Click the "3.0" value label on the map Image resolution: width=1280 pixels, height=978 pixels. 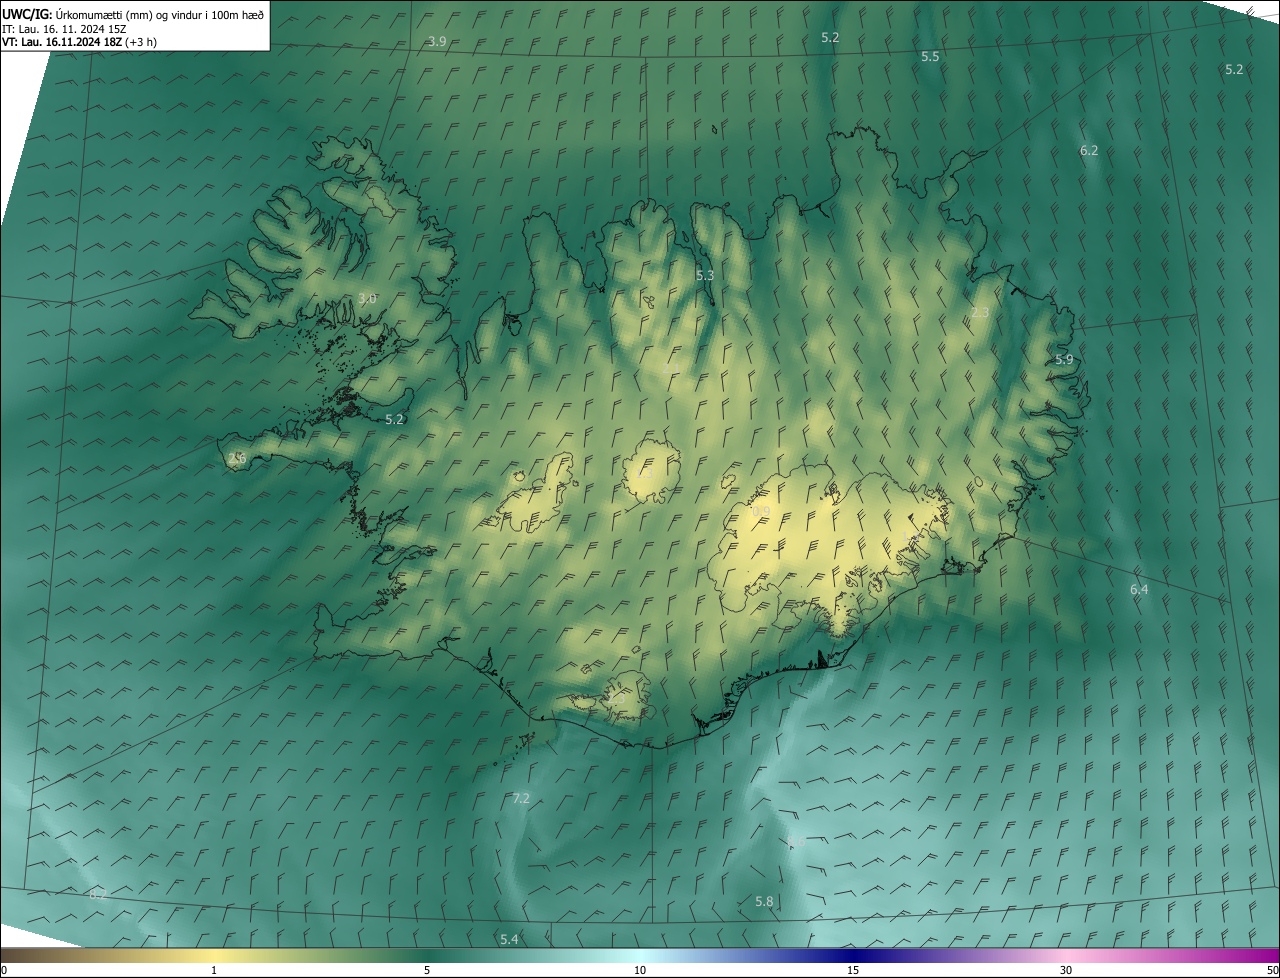[x=367, y=298]
